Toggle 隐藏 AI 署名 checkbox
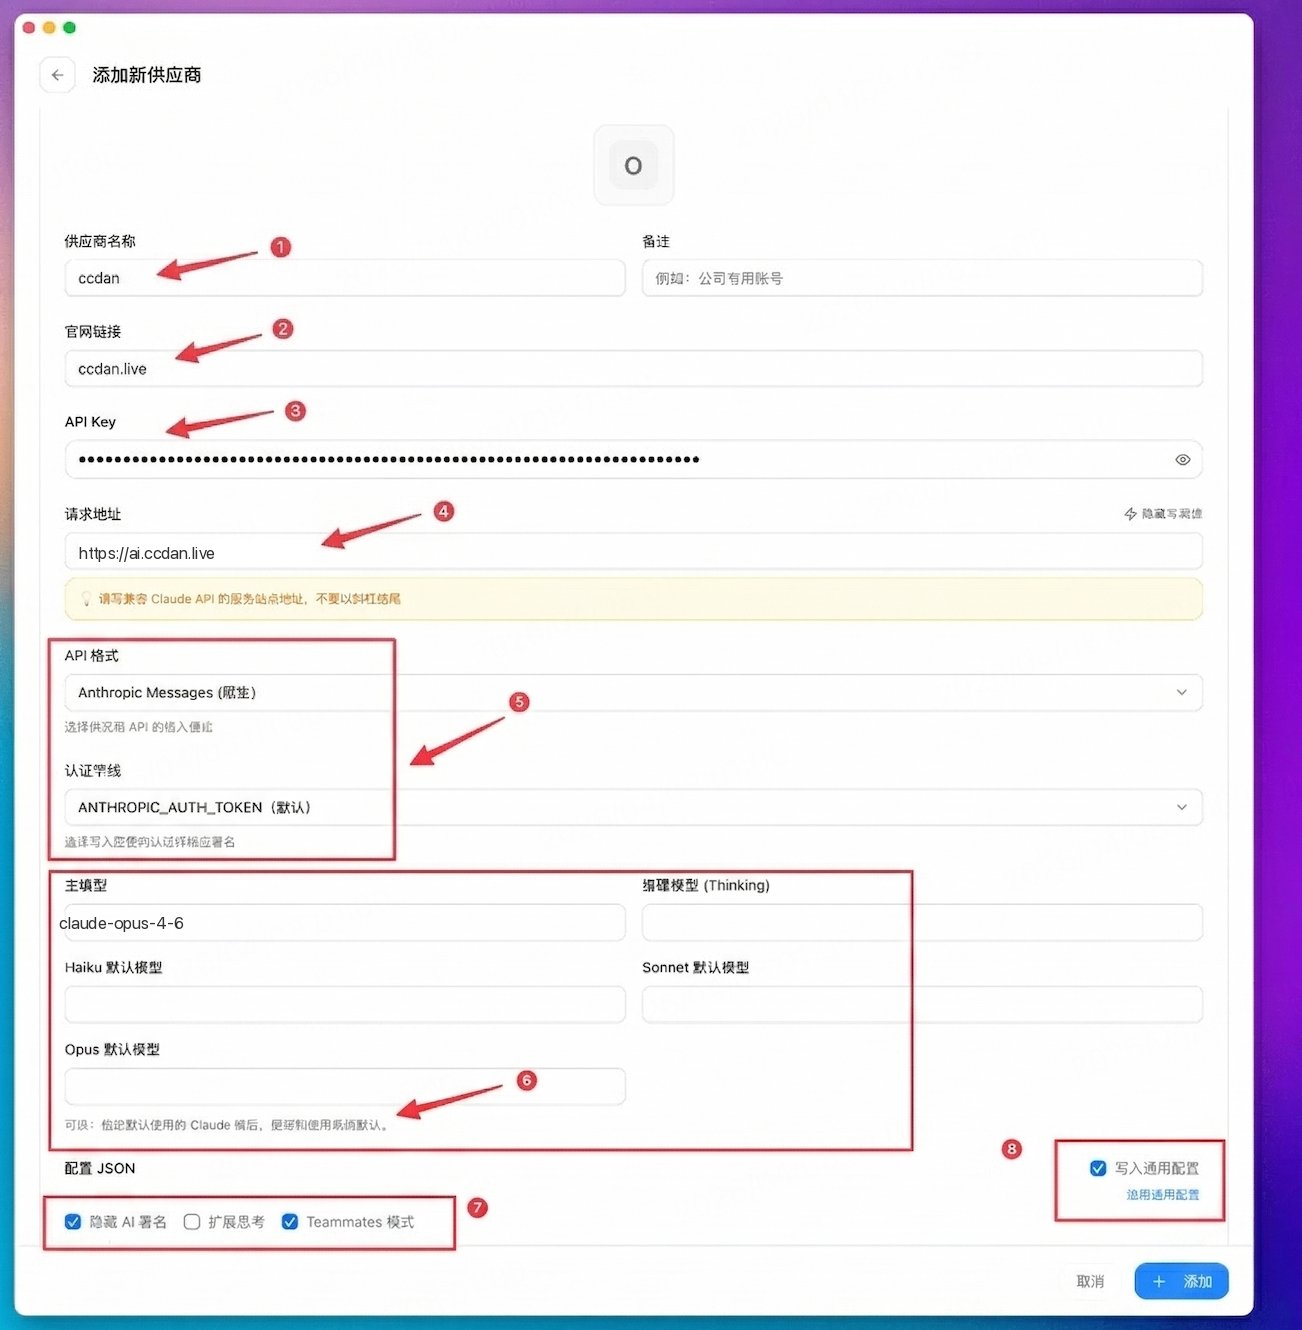 73,1222
